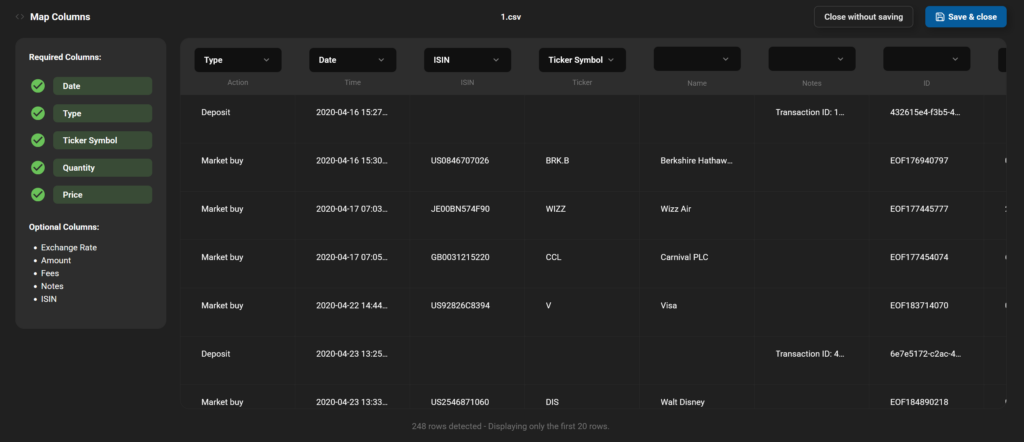Image resolution: width=1024 pixels, height=442 pixels.
Task: Click the code brackets icon near Map Columns
Action: [x=20, y=17]
